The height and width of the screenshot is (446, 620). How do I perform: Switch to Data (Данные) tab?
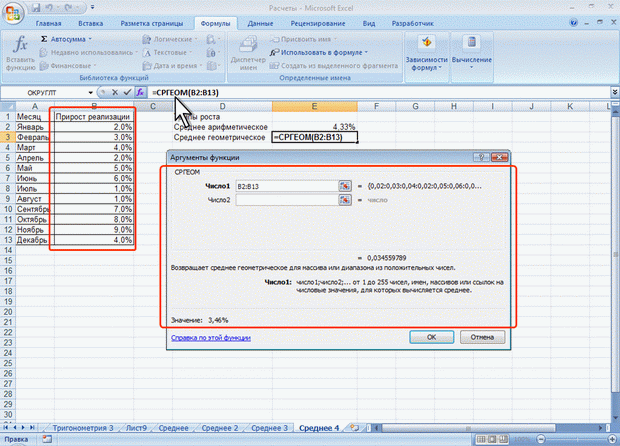(260, 24)
